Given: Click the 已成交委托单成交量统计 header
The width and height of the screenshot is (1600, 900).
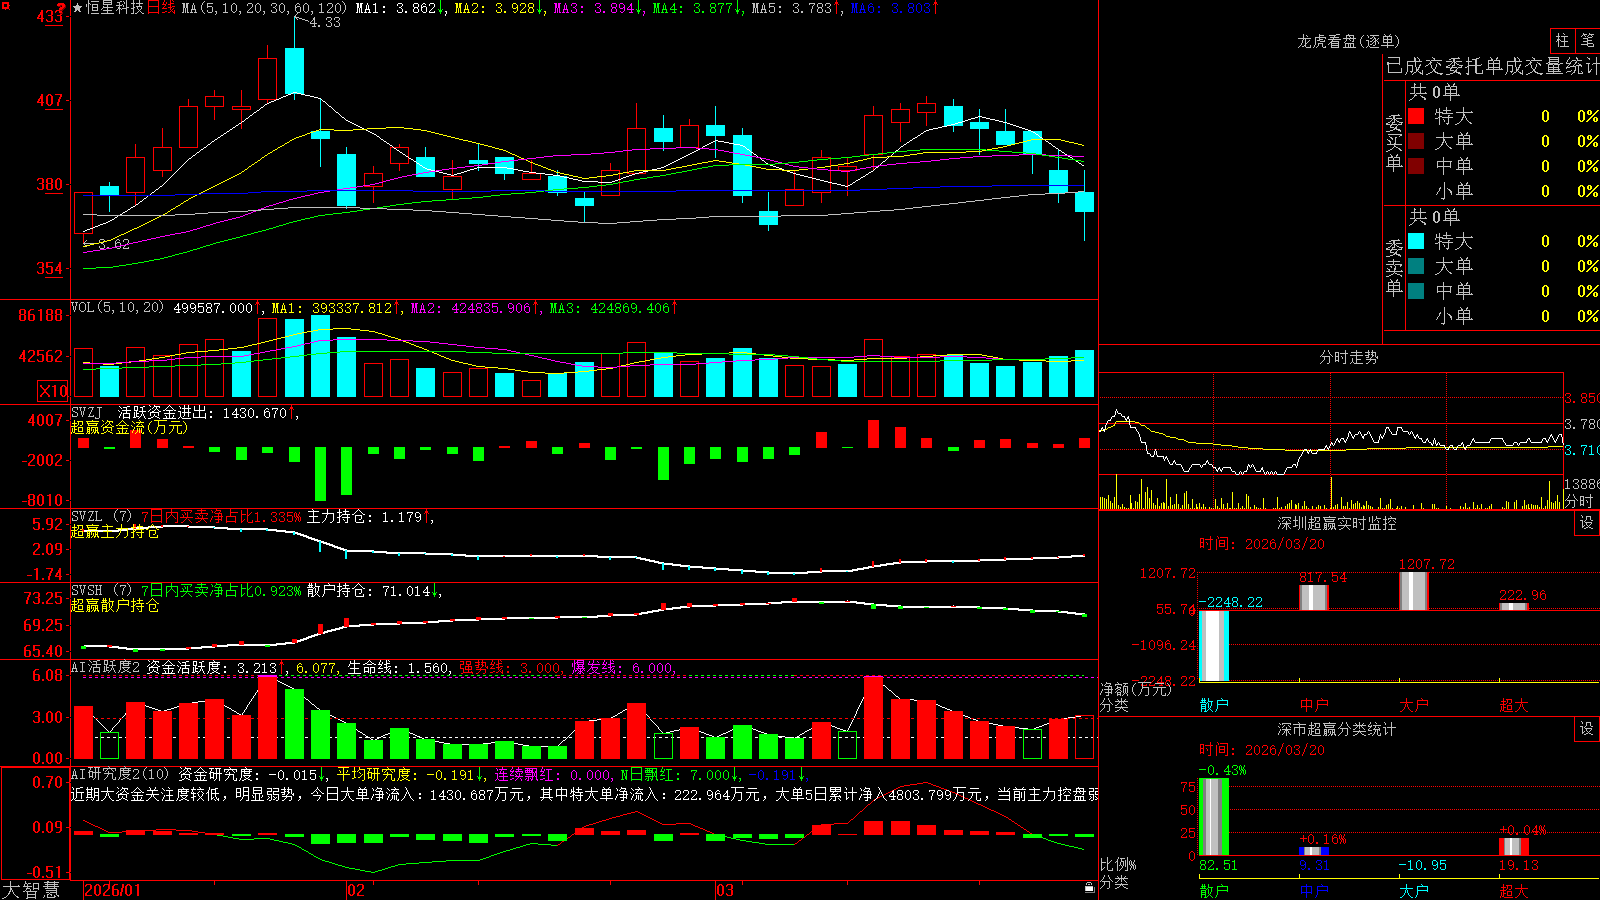Looking at the screenshot, I should (x=1492, y=66).
